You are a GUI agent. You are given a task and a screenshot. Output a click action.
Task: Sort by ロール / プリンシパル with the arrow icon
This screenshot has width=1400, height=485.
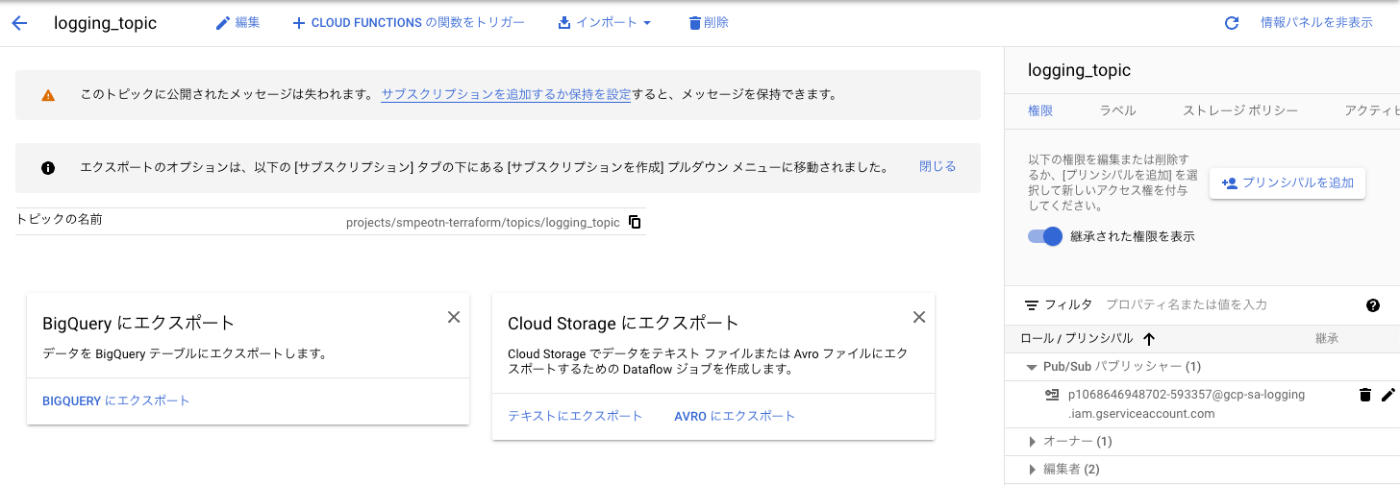click(1148, 339)
